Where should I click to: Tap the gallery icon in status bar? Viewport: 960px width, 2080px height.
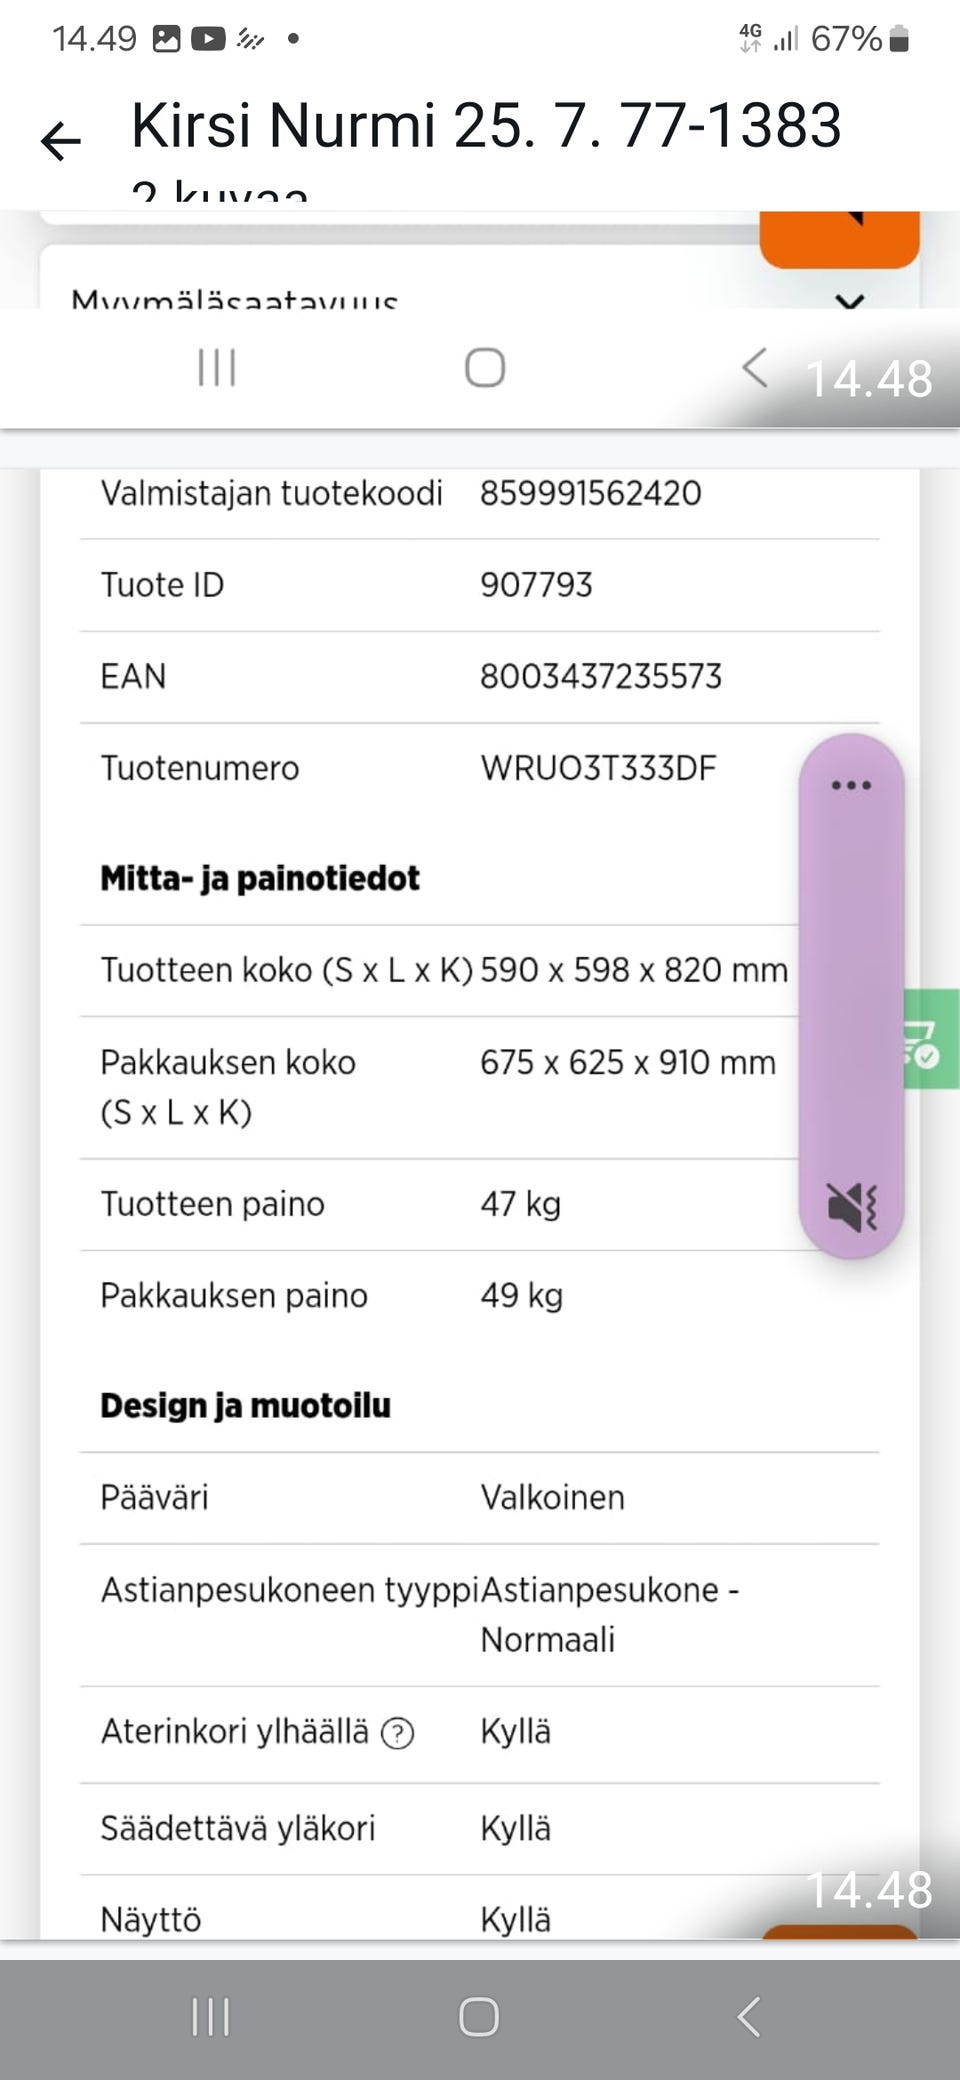click(x=166, y=39)
